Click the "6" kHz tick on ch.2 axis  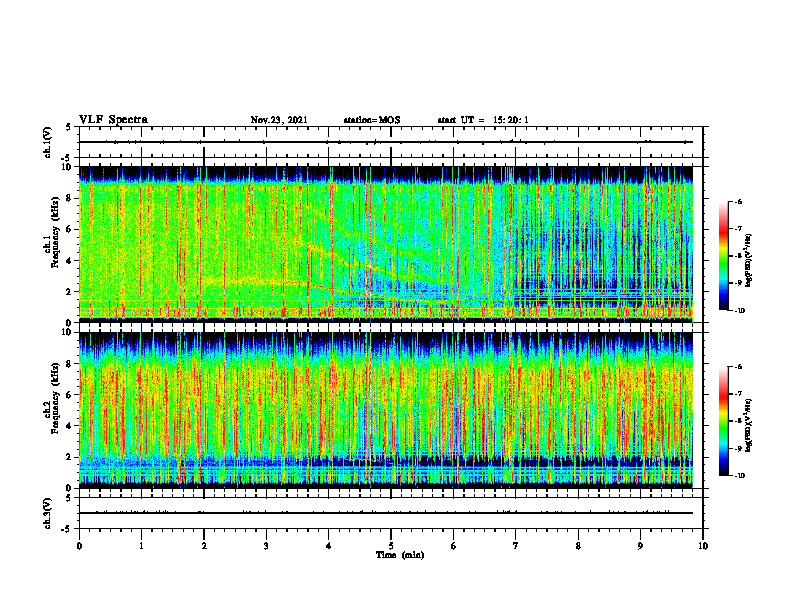click(70, 395)
